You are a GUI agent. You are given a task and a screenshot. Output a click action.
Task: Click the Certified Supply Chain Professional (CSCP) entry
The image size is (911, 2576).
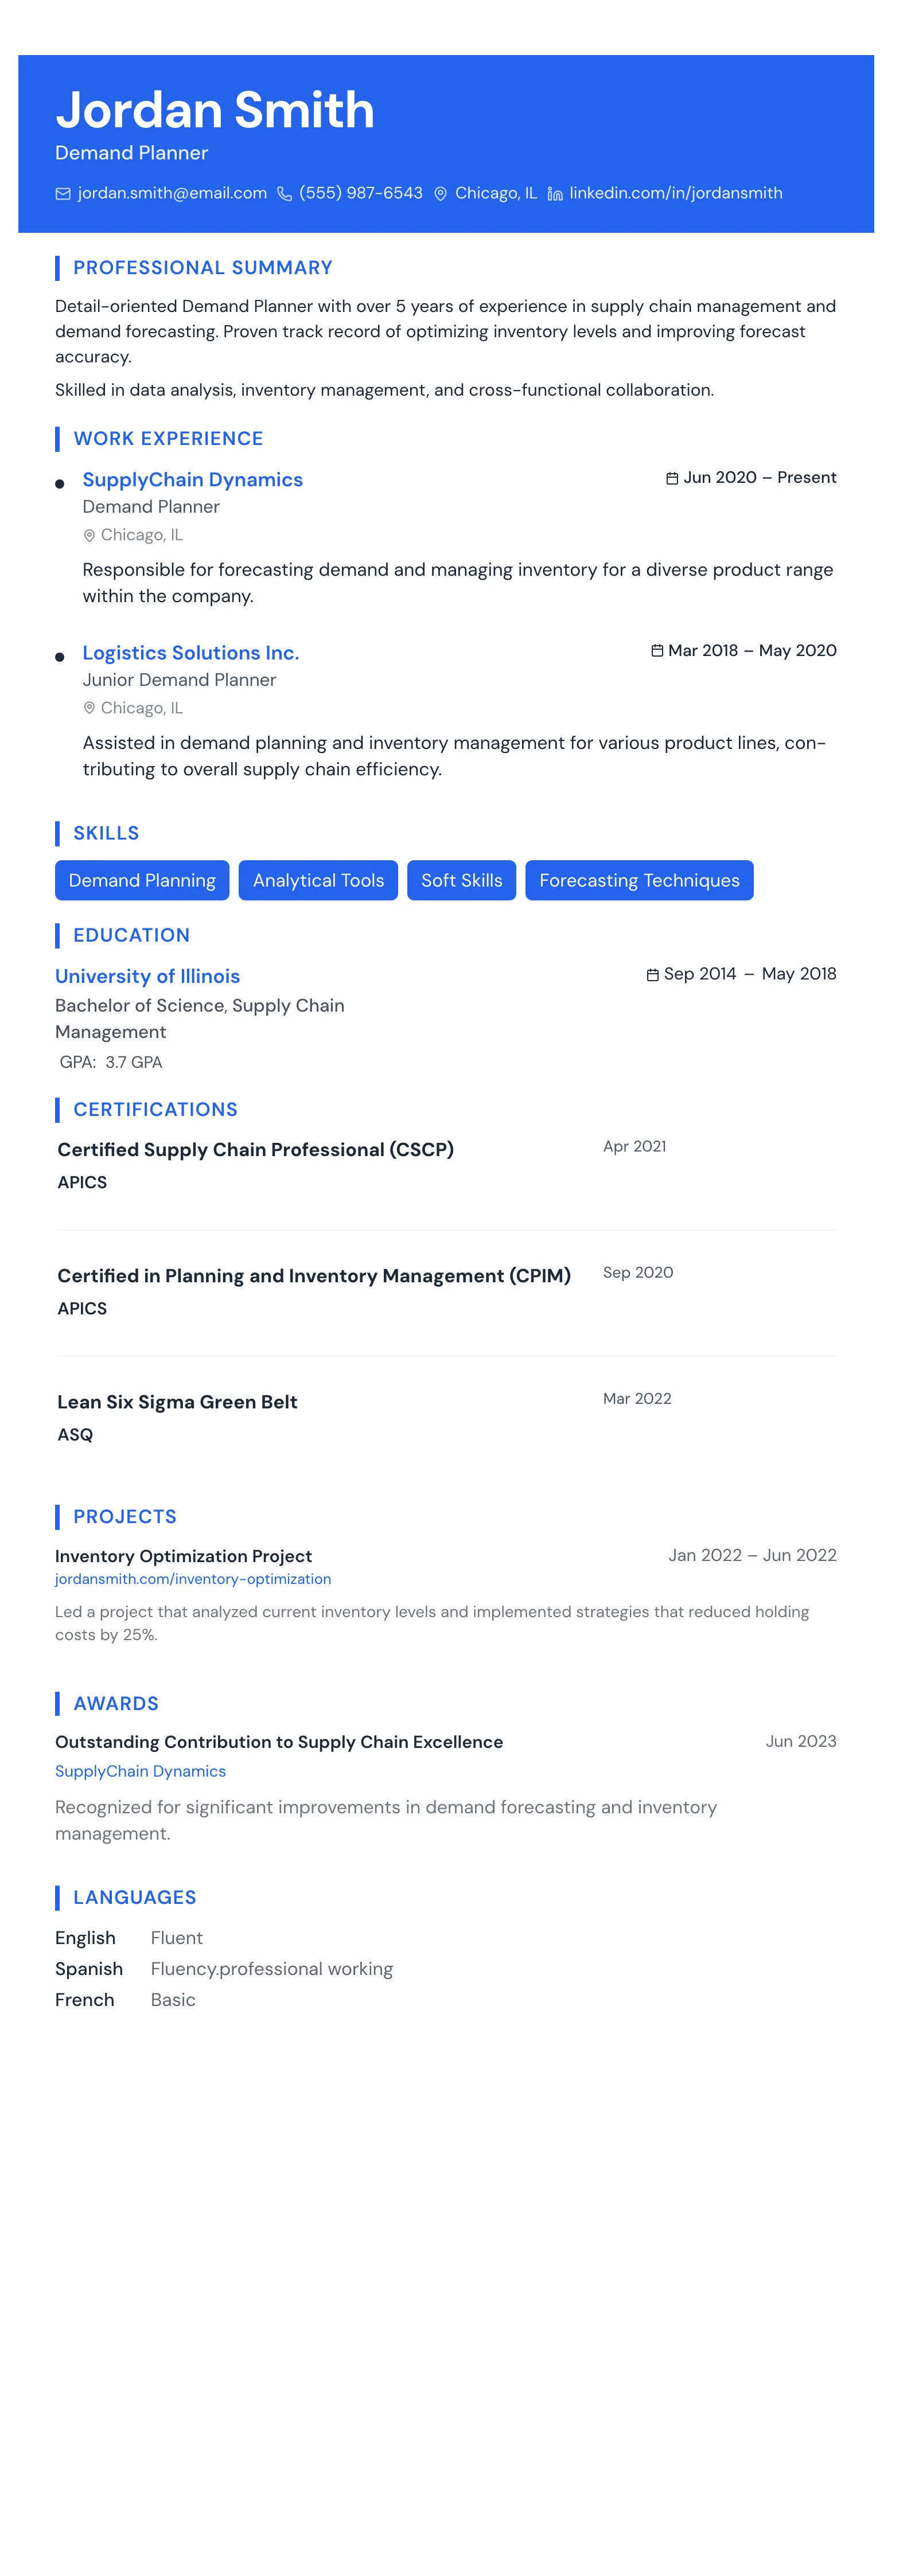[x=256, y=1150]
